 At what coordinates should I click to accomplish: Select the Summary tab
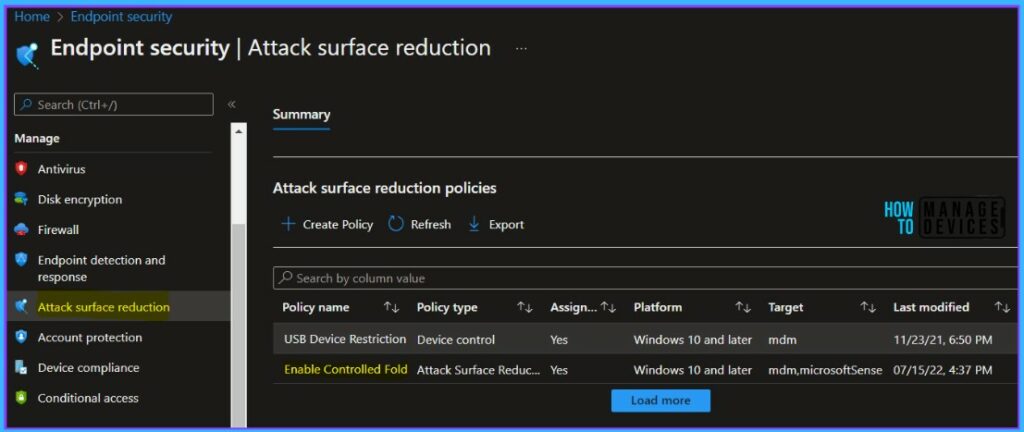(x=301, y=115)
